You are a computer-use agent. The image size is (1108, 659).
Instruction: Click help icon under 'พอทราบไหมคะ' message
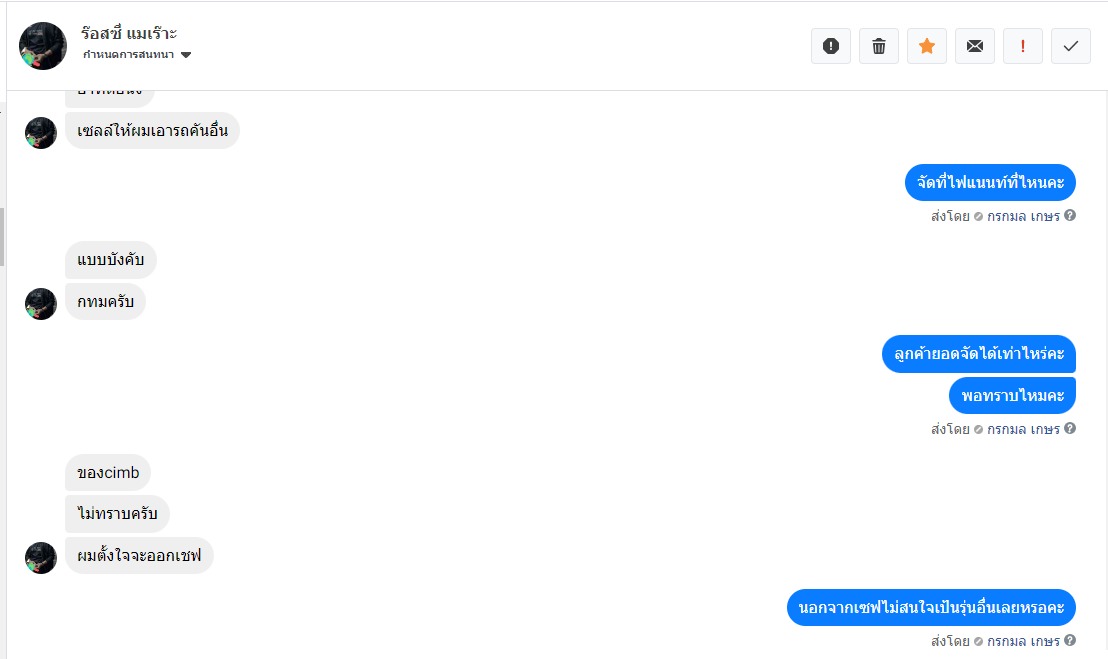(x=1070, y=429)
